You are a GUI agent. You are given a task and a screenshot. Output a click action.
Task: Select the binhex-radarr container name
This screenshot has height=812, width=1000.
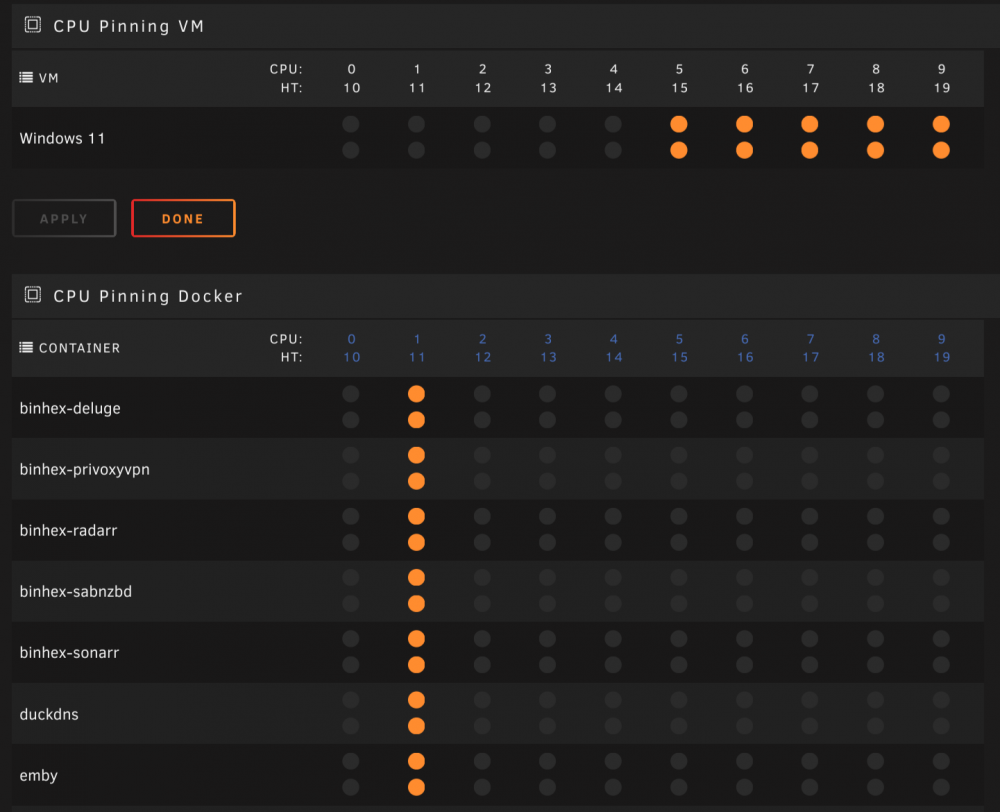click(68, 531)
